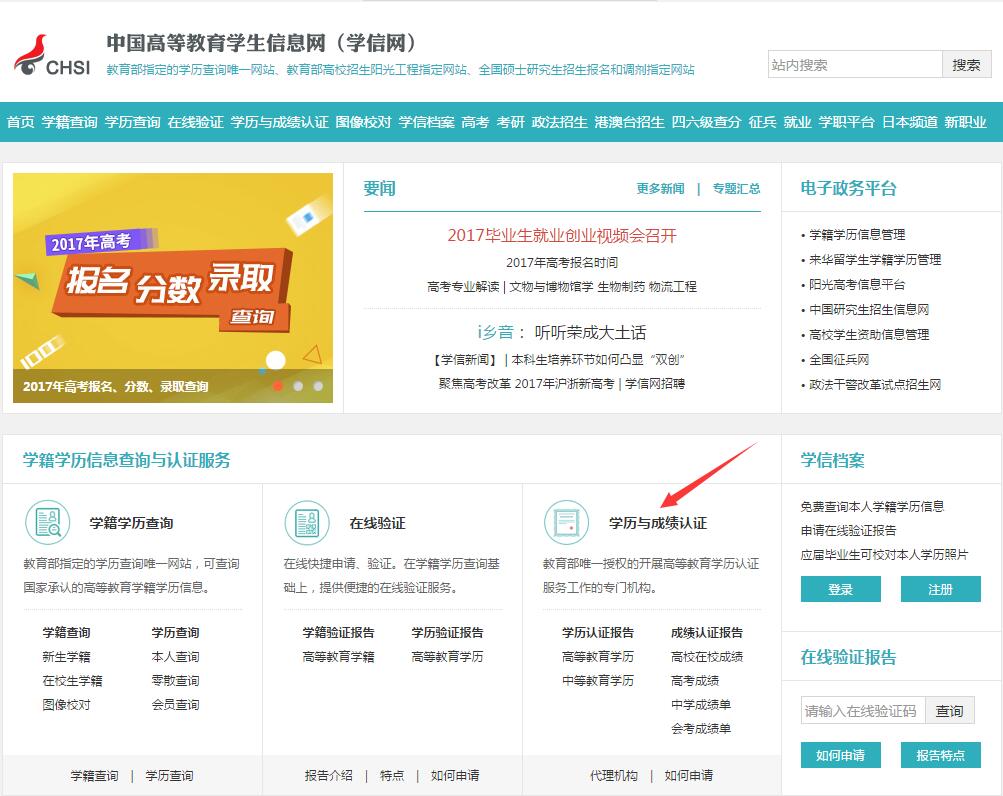Select the first carousel dot on banner
The image size is (1003, 796).
(x=278, y=386)
